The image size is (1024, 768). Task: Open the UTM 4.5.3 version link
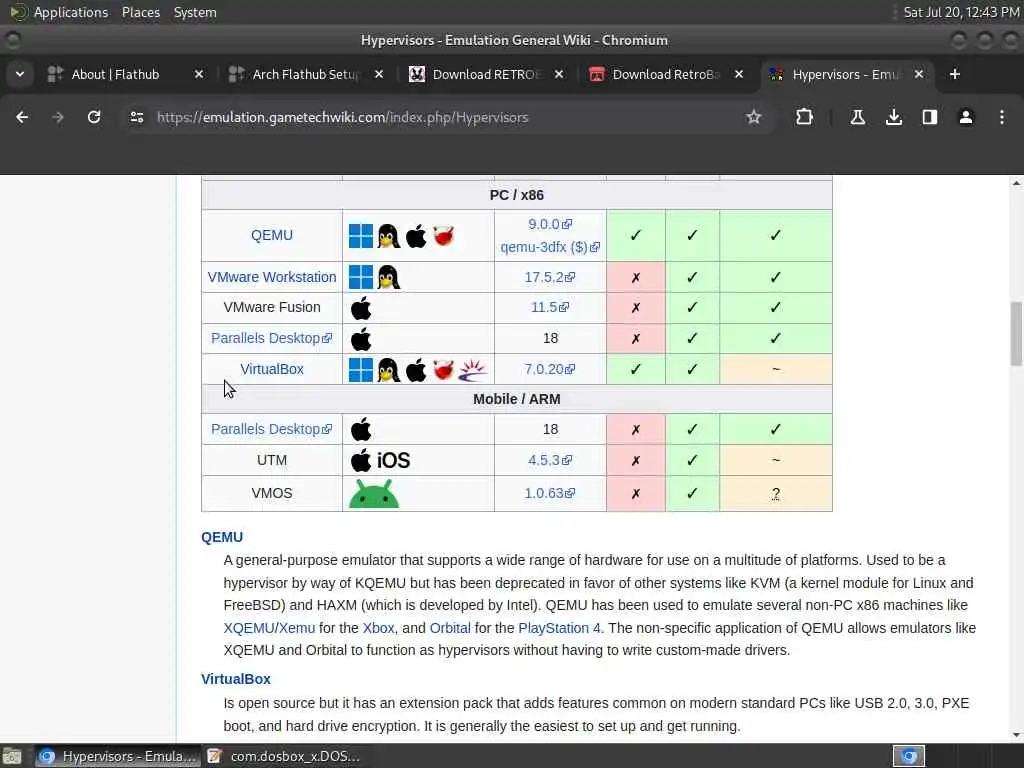[550, 460]
